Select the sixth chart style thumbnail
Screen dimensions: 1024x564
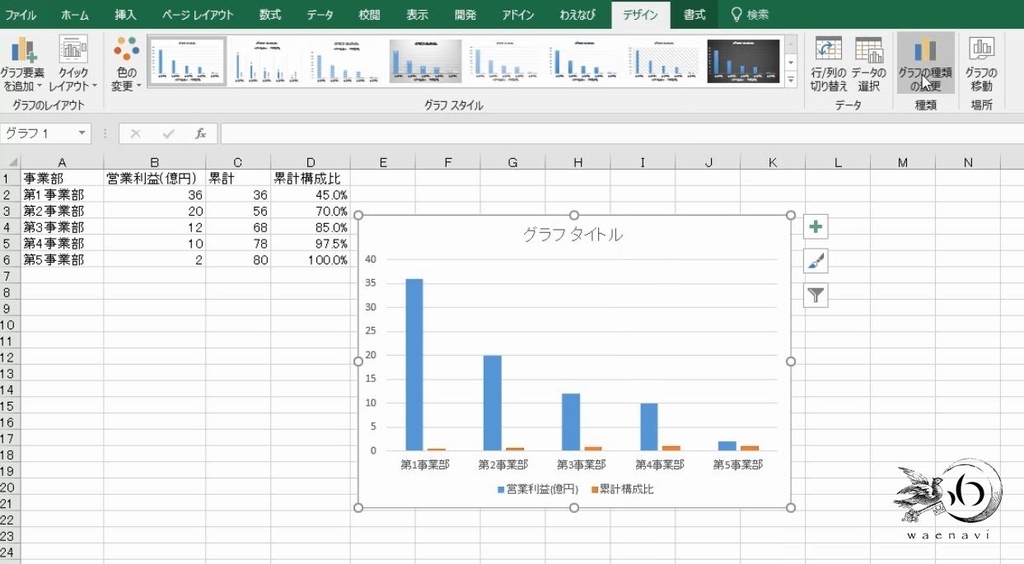click(x=584, y=61)
